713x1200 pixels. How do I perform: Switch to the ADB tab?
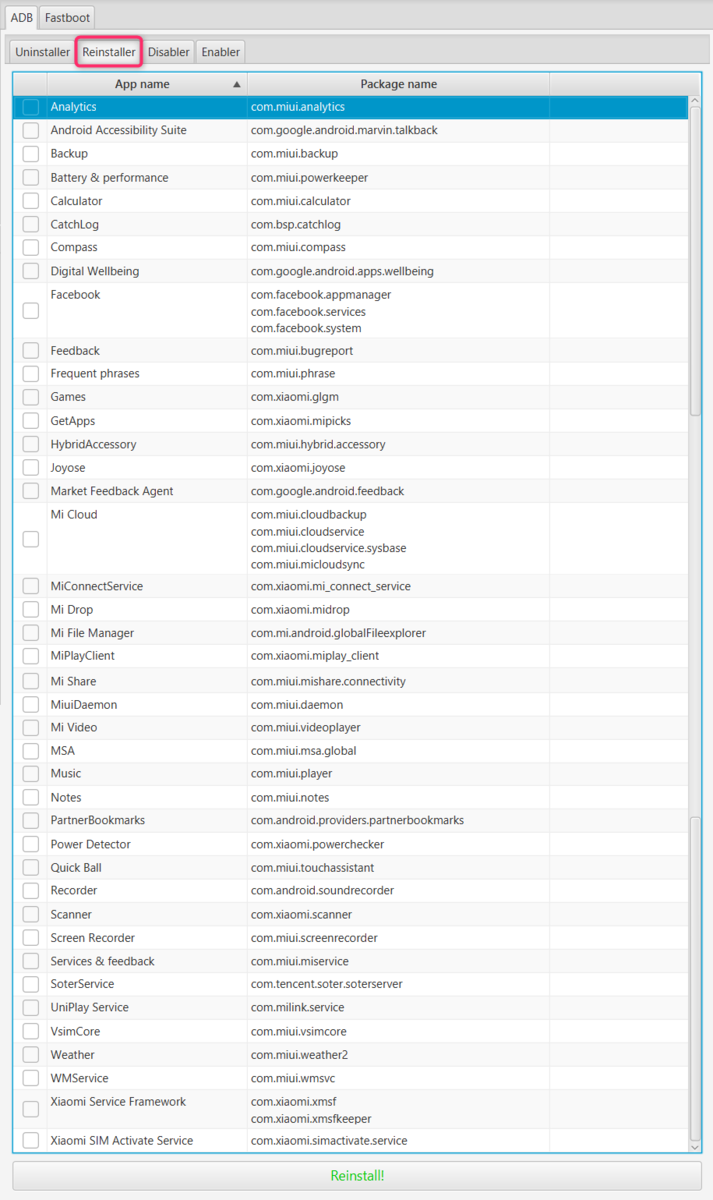[22, 17]
